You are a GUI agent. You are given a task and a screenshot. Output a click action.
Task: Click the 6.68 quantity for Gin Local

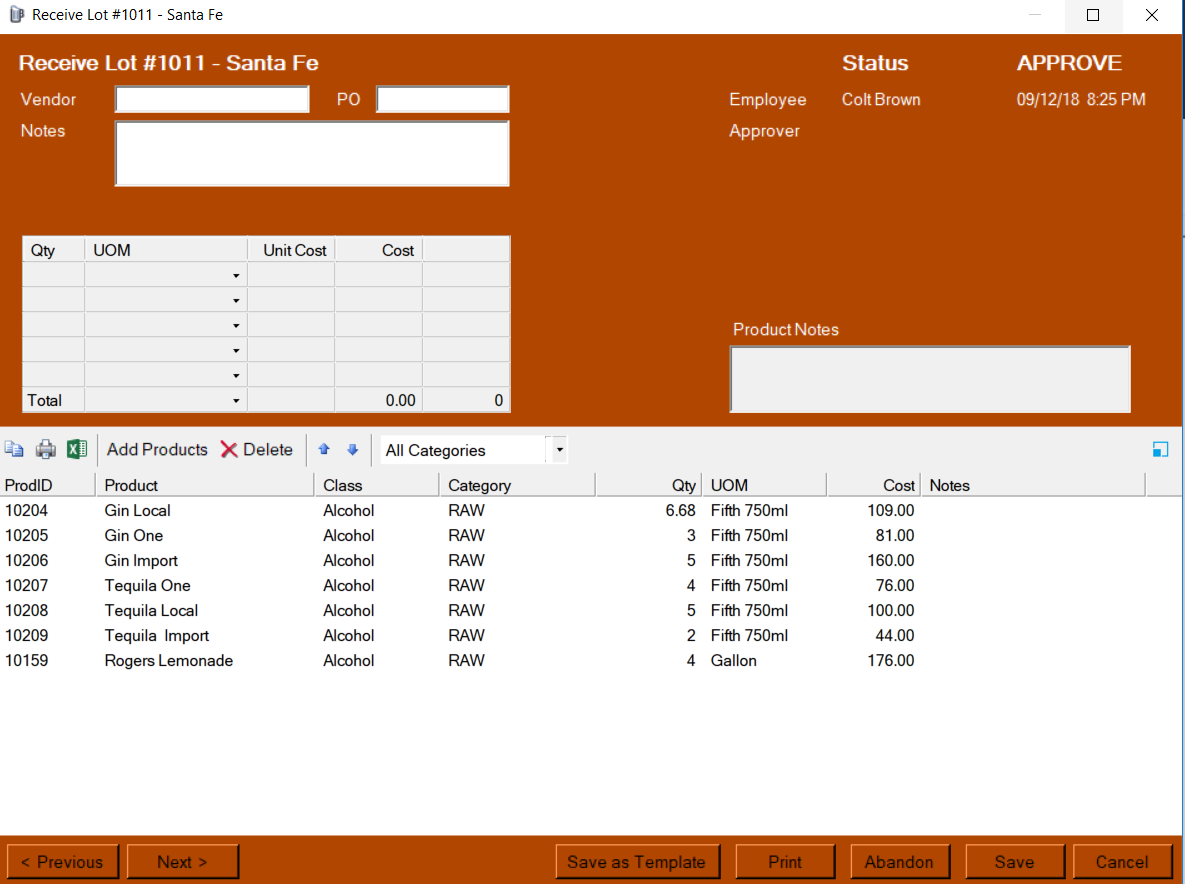pyautogui.click(x=680, y=511)
